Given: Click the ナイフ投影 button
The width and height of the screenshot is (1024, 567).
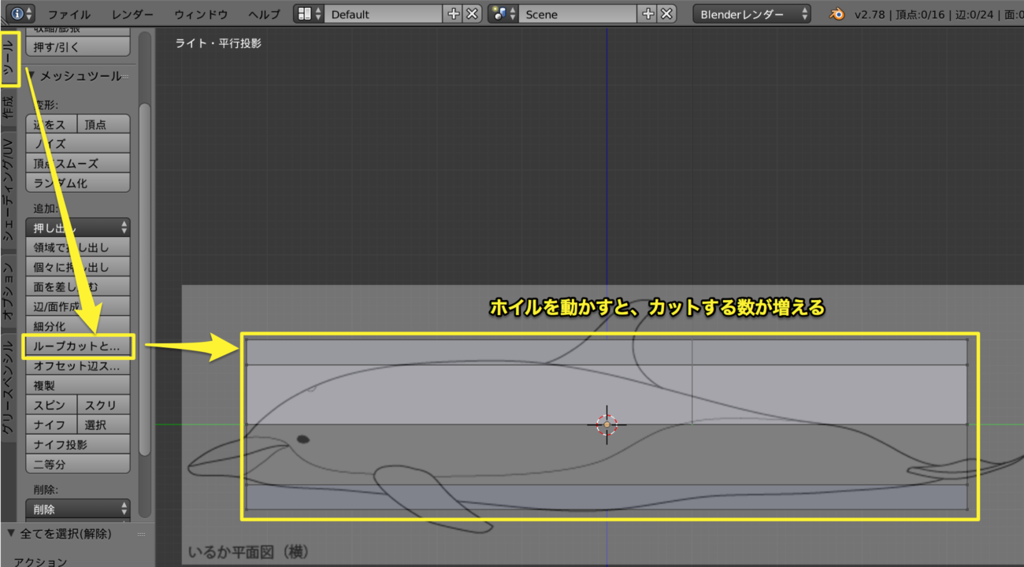Looking at the screenshot, I should [x=78, y=444].
